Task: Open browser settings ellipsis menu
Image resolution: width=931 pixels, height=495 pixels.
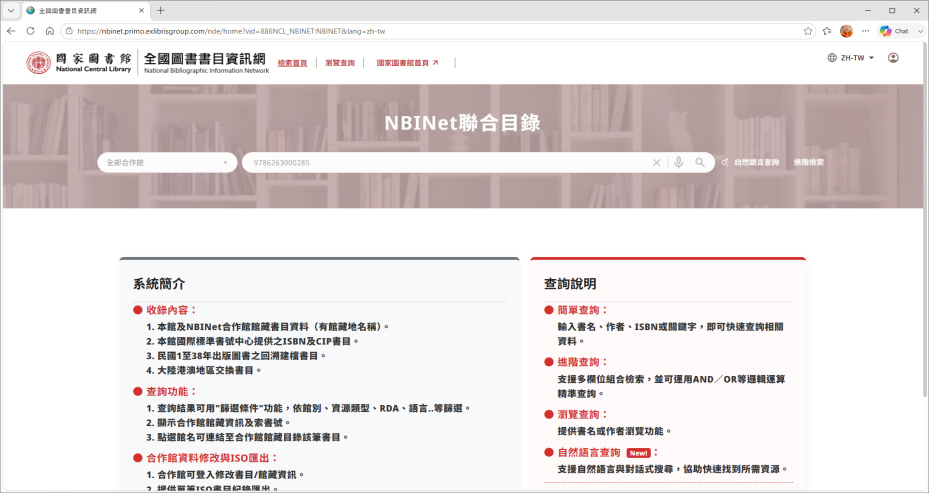Action: 866,31
